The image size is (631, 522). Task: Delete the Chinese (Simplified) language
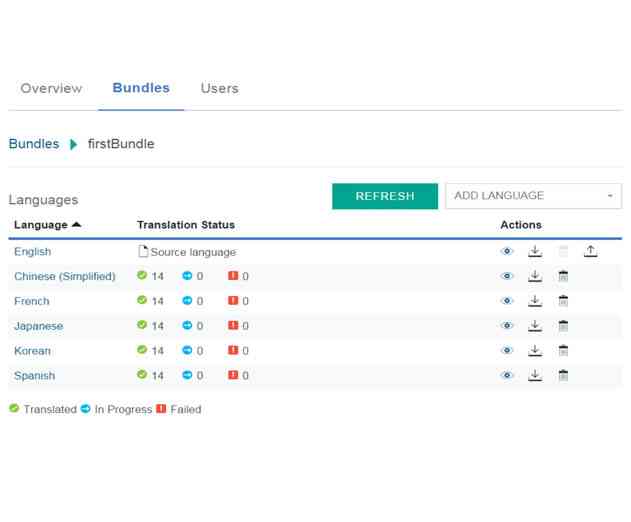[563, 276]
